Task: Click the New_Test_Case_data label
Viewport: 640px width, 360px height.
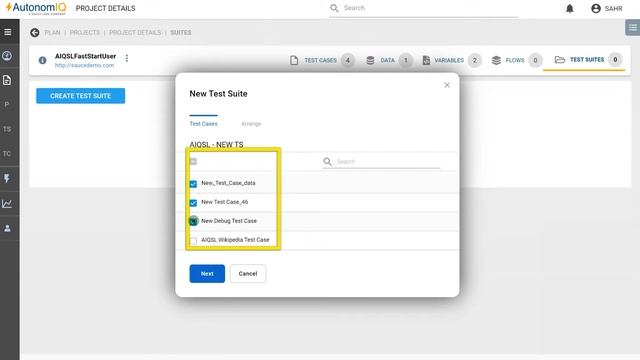Action: point(228,183)
